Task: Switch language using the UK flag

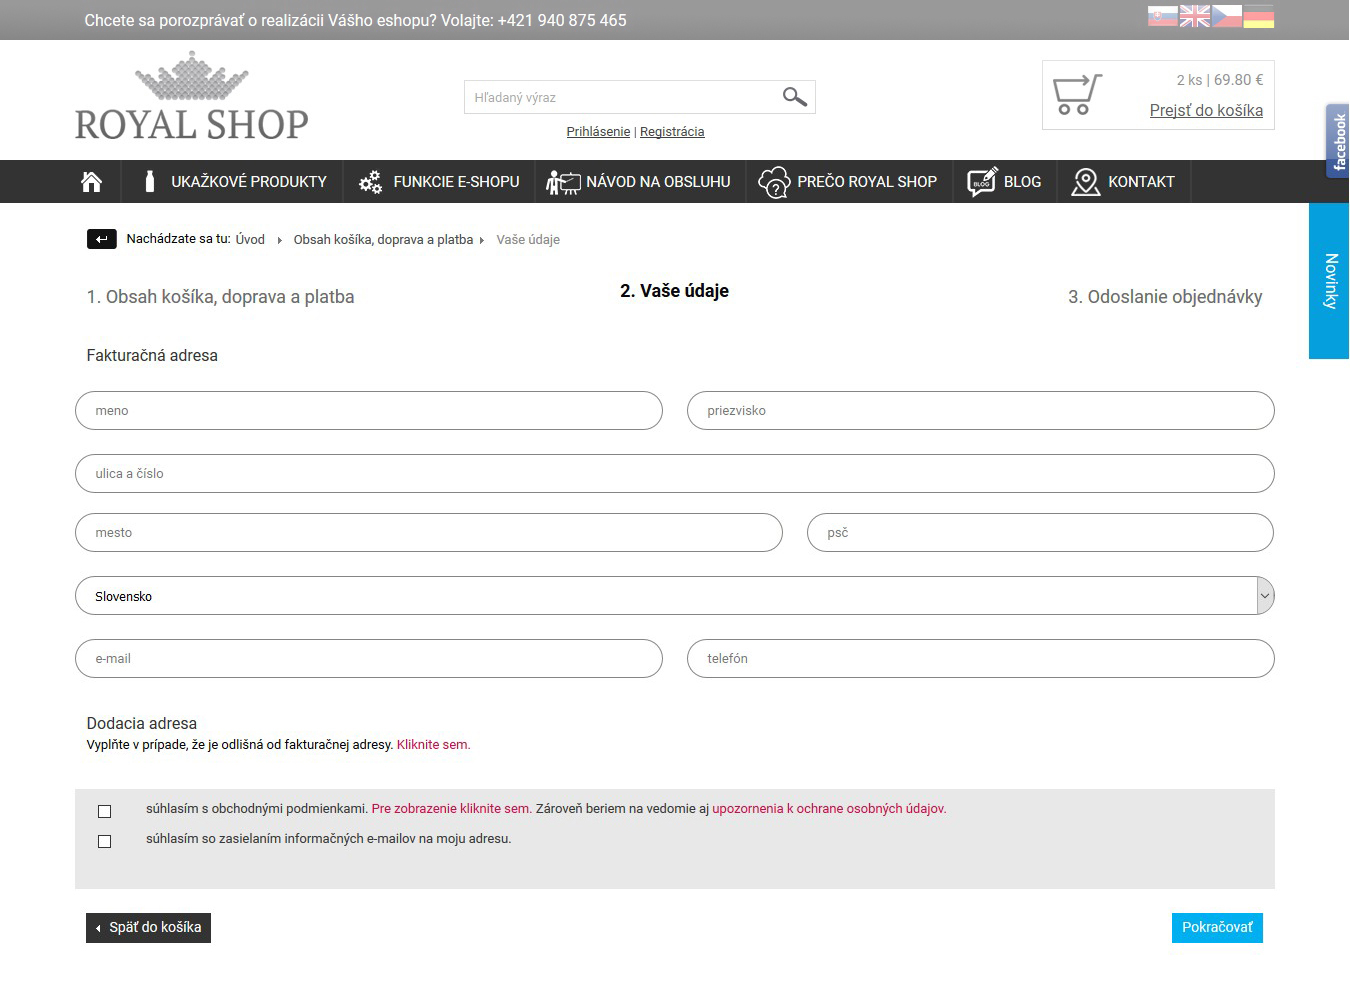Action: [x=1194, y=16]
